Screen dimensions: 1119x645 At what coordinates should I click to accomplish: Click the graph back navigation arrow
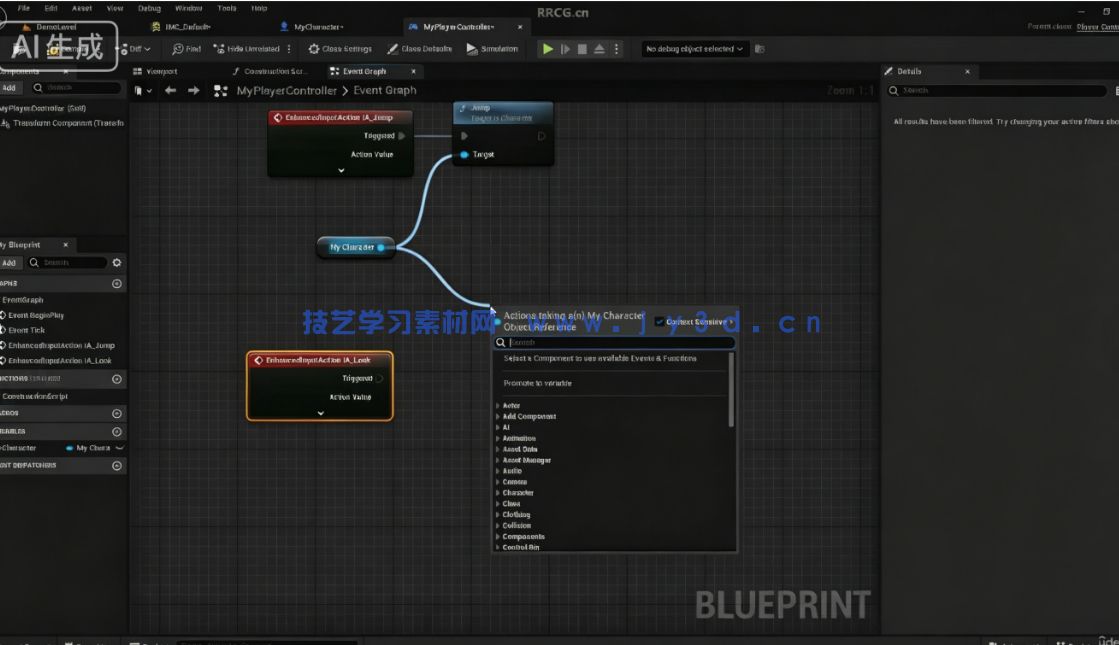tap(171, 90)
